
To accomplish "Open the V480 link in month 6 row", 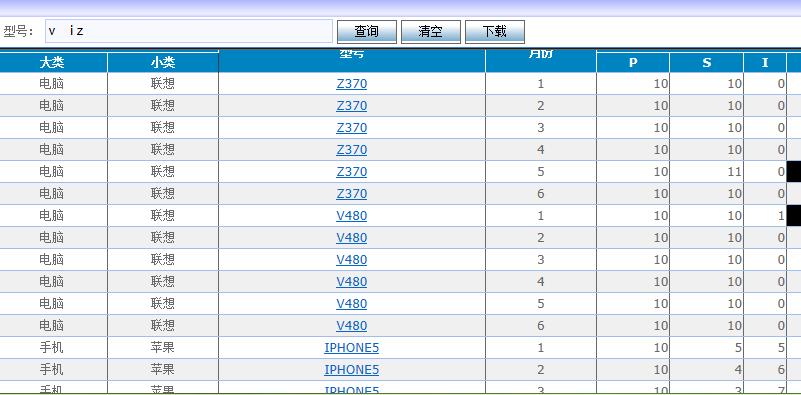I will pos(351,326).
